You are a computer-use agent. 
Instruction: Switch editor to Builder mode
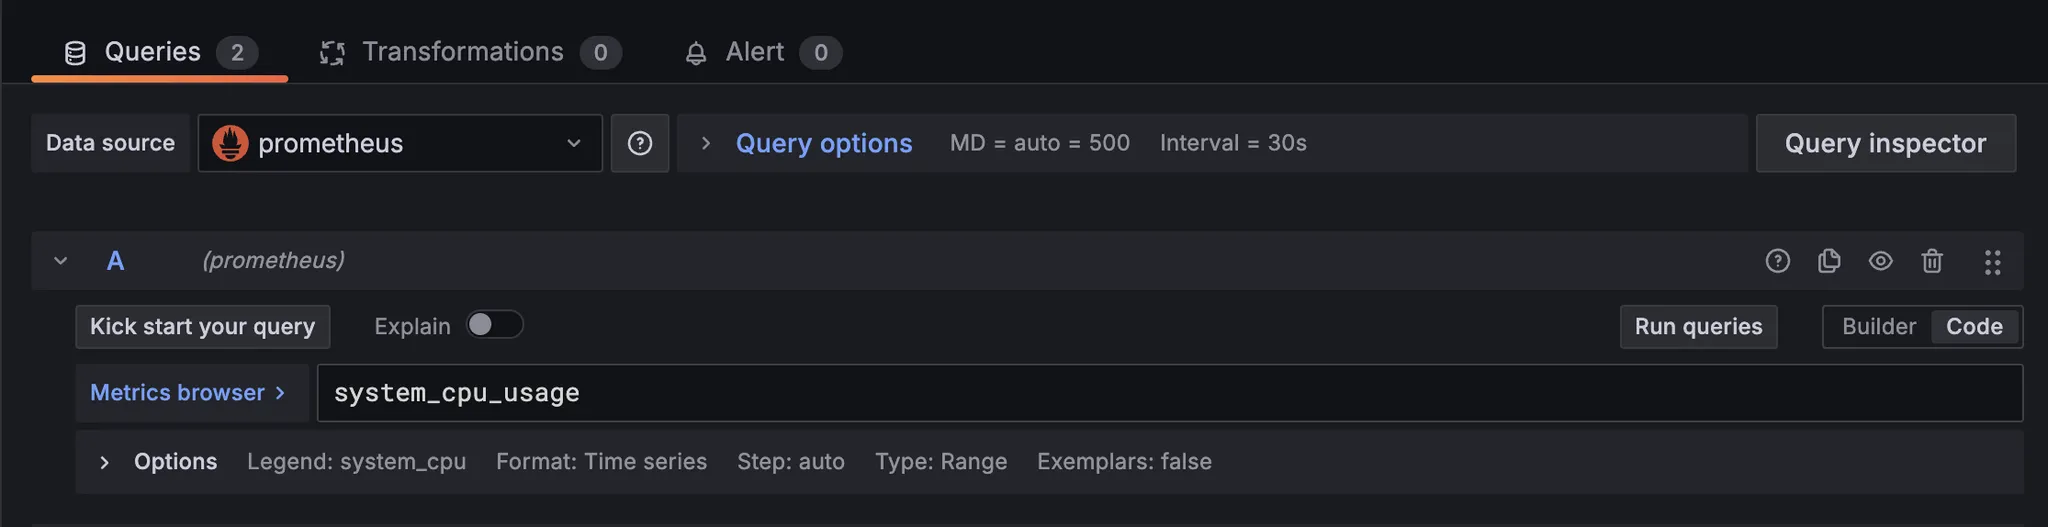point(1879,327)
